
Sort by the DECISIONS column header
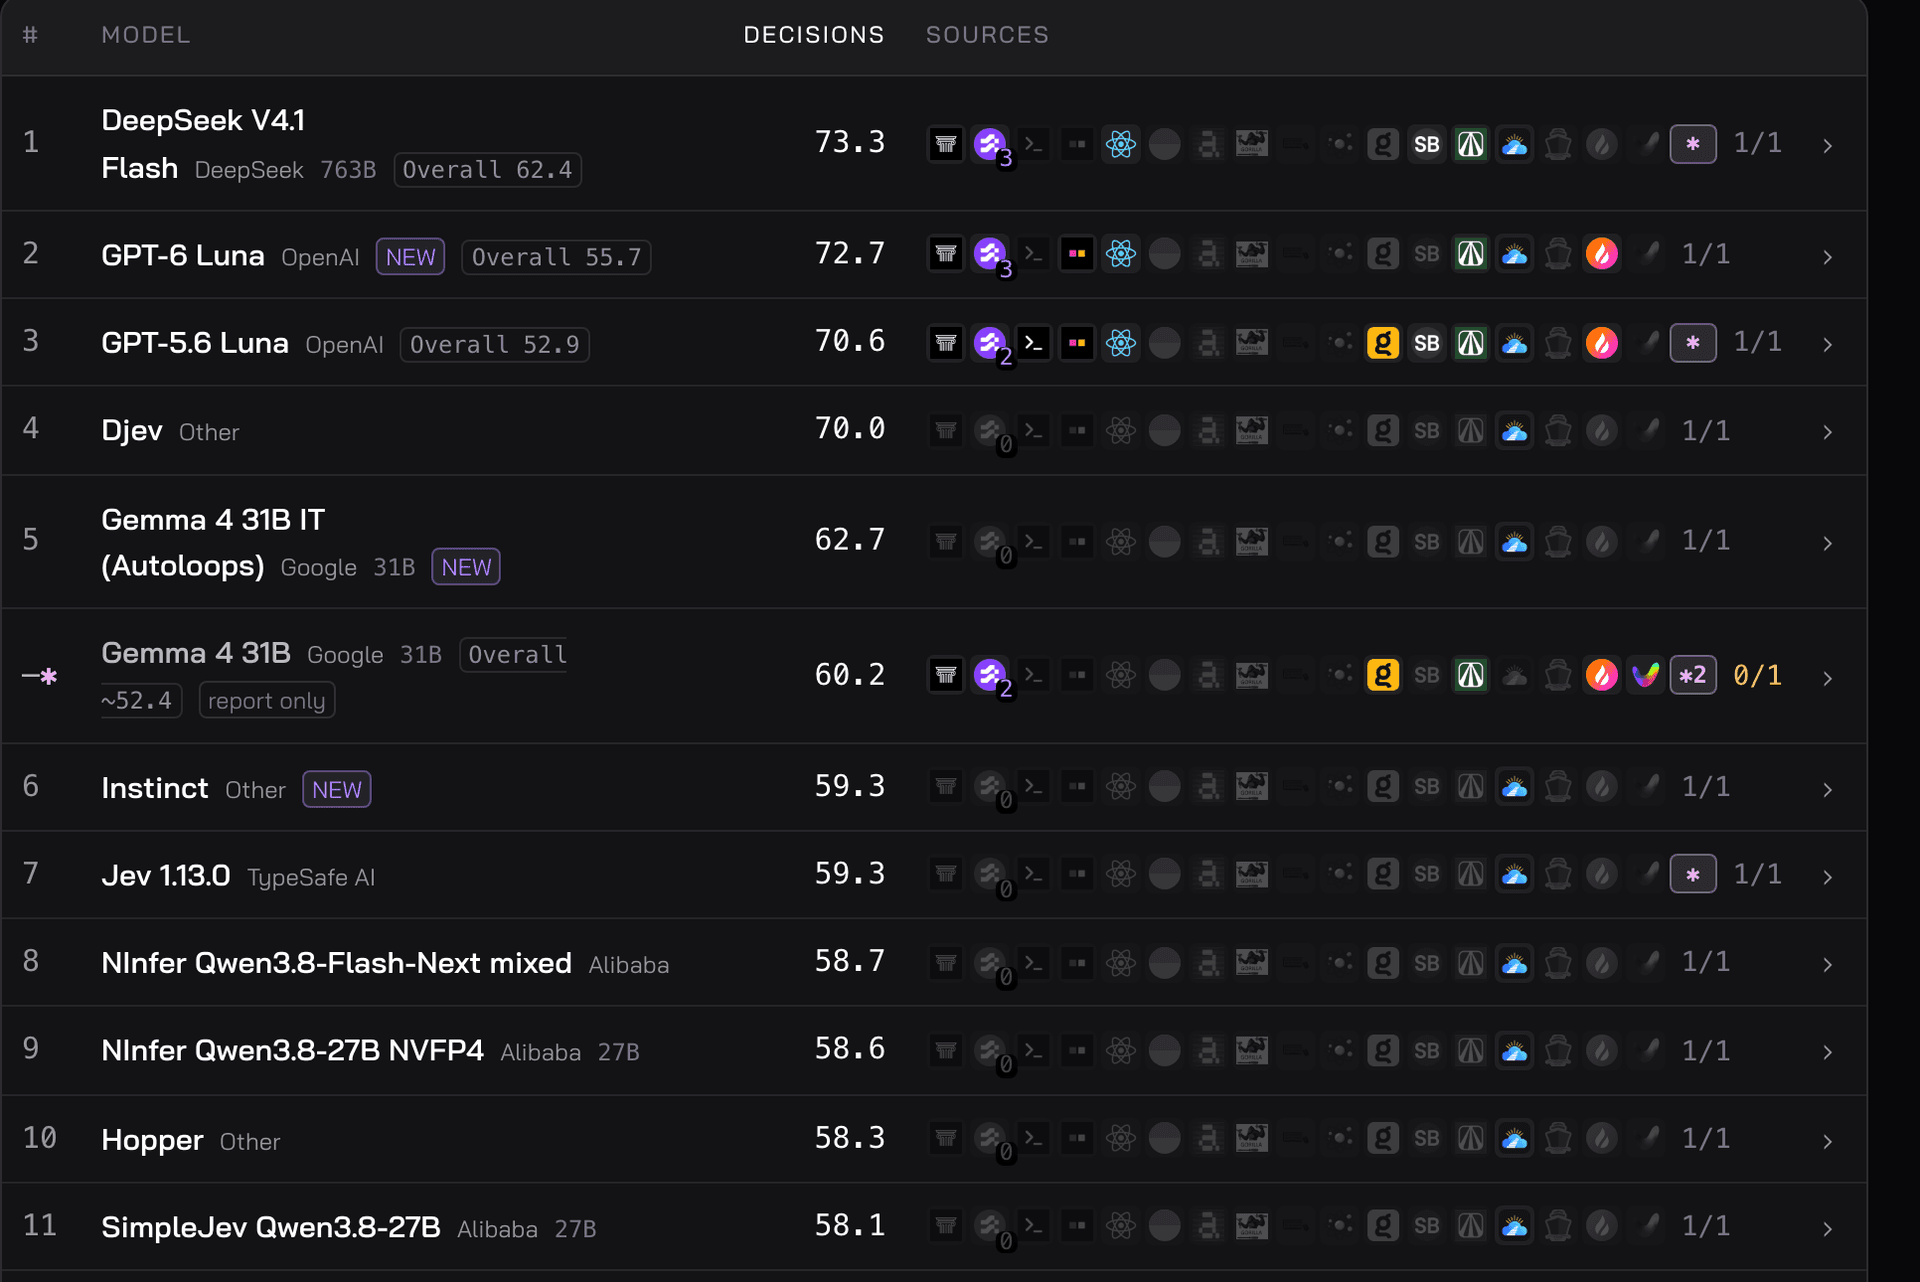(x=814, y=35)
